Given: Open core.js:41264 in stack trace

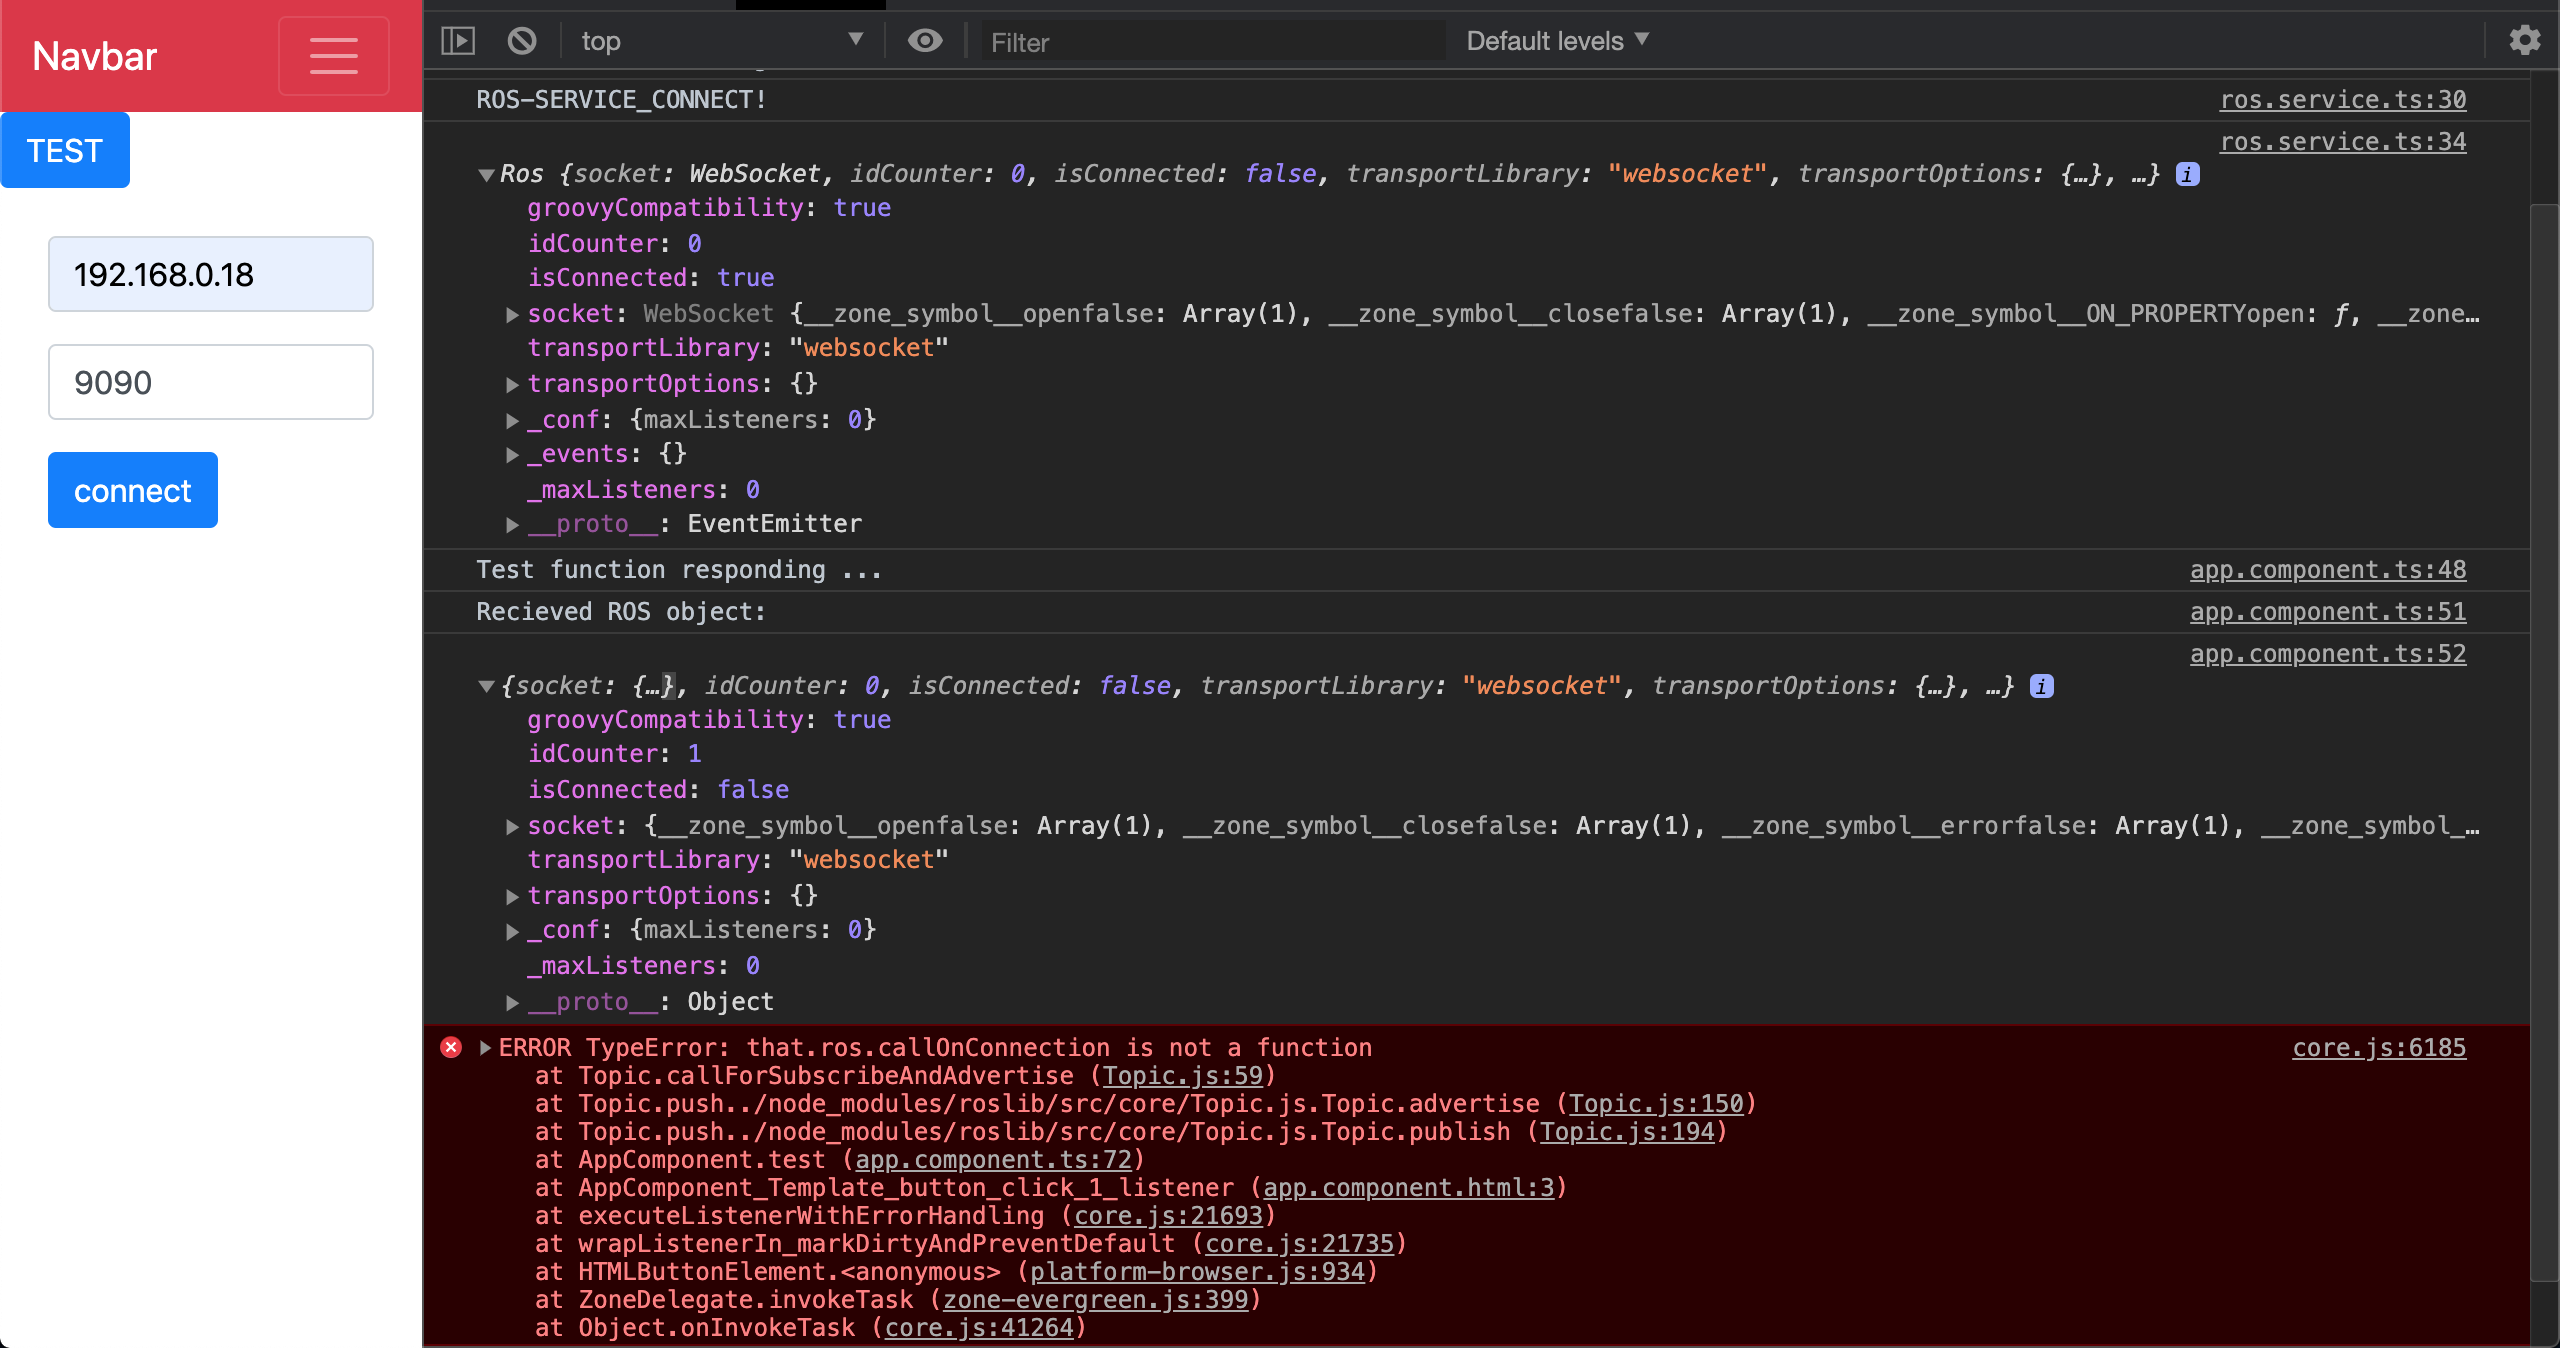Looking at the screenshot, I should 980,1327.
